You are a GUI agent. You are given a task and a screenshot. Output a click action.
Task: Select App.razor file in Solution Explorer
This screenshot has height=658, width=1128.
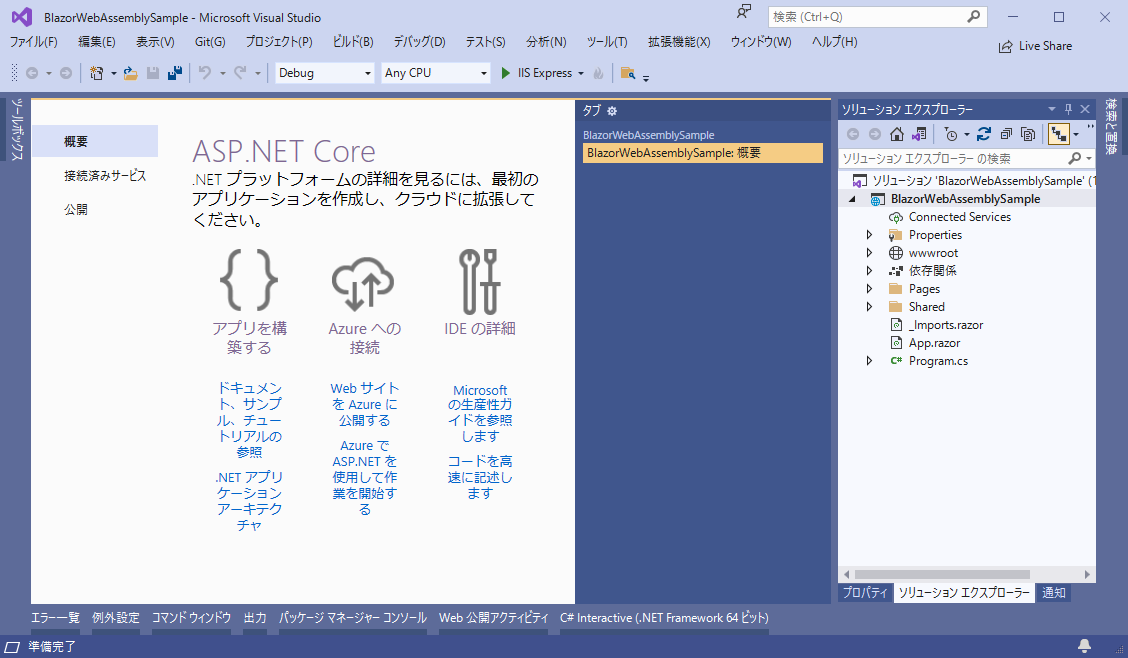coord(934,343)
